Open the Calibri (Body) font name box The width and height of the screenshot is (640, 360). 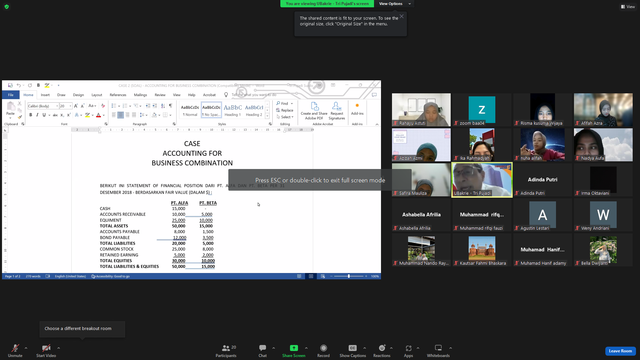(43, 106)
